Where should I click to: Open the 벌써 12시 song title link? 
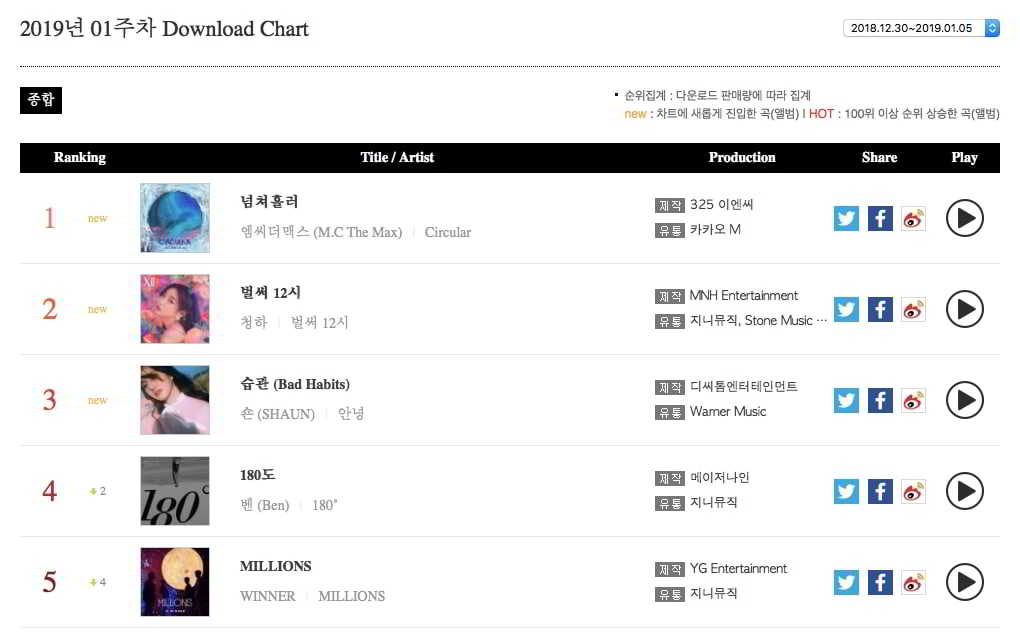271,293
